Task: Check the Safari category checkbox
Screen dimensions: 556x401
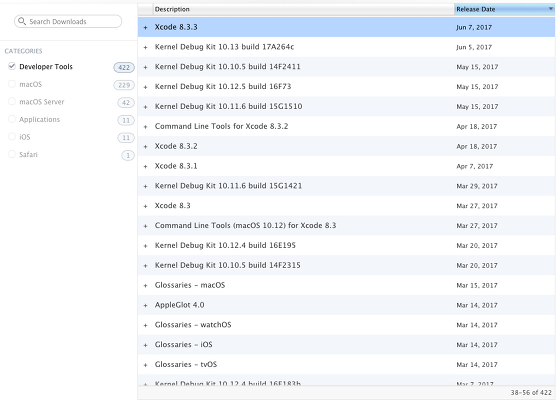Action: (x=12, y=154)
